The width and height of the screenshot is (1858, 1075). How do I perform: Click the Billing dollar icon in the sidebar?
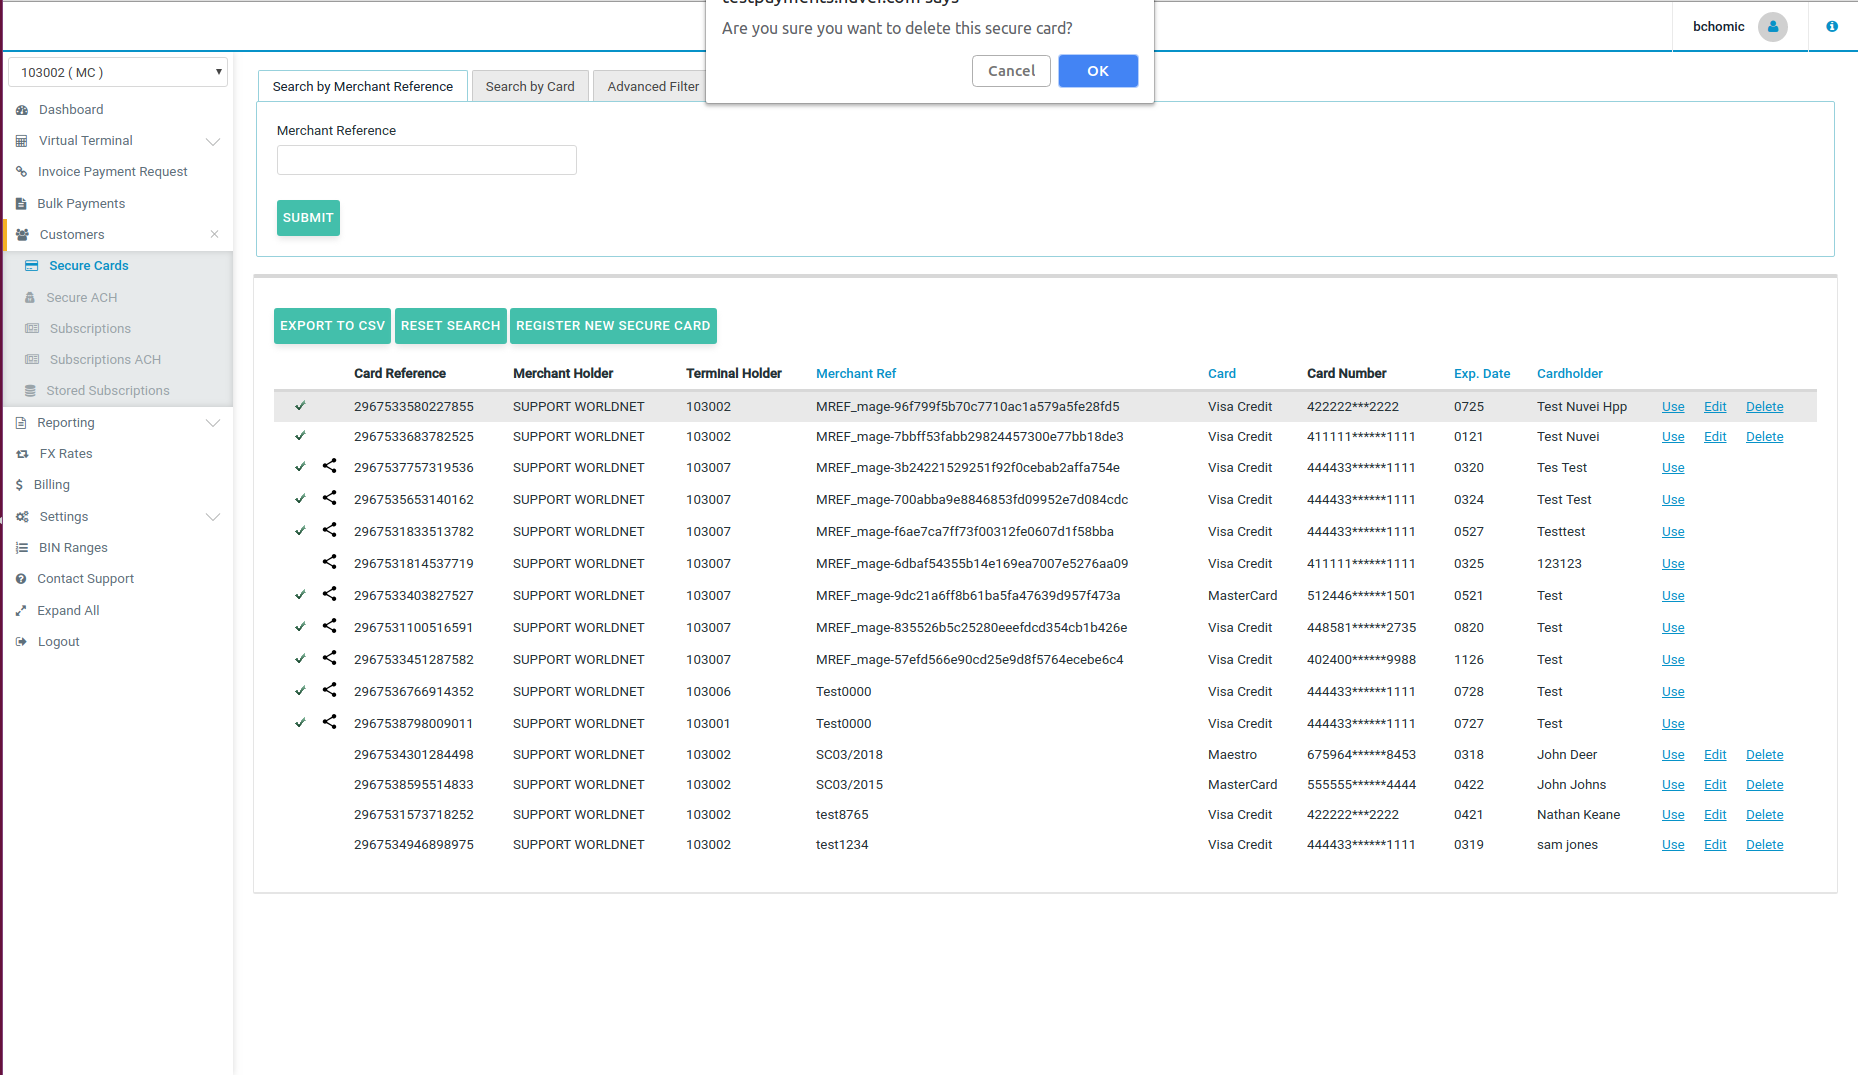tap(19, 485)
